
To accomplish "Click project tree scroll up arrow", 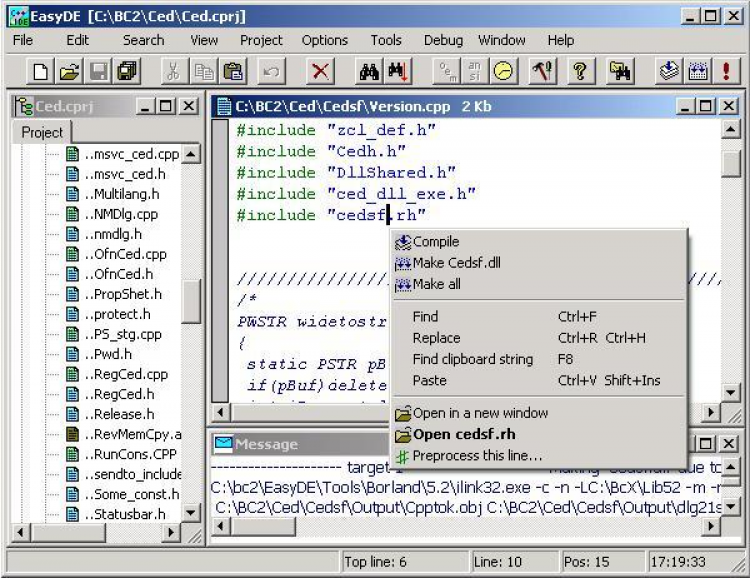I will (191, 154).
